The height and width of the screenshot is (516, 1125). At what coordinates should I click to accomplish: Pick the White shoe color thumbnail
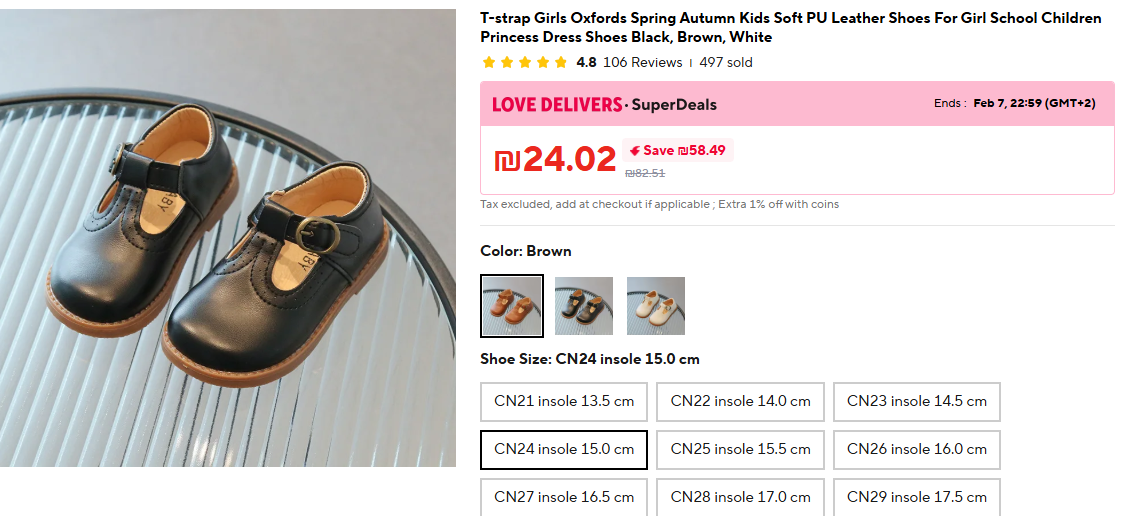tap(656, 306)
